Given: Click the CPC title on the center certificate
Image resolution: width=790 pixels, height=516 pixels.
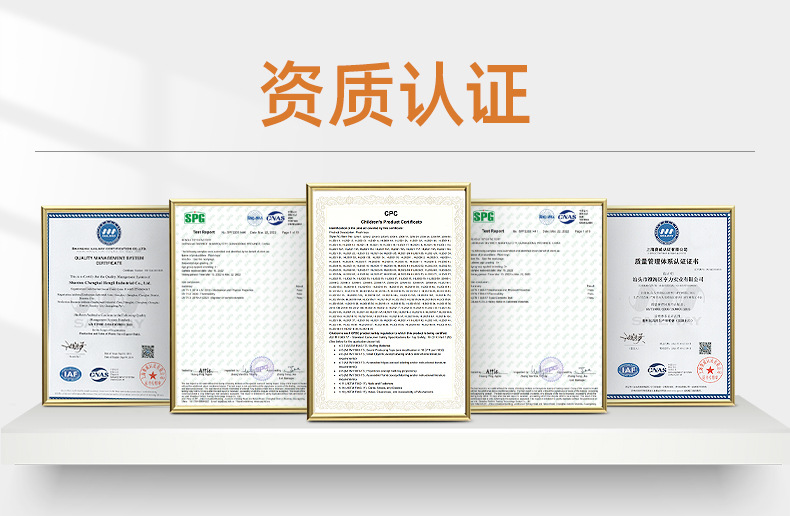Looking at the screenshot, I should (391, 213).
